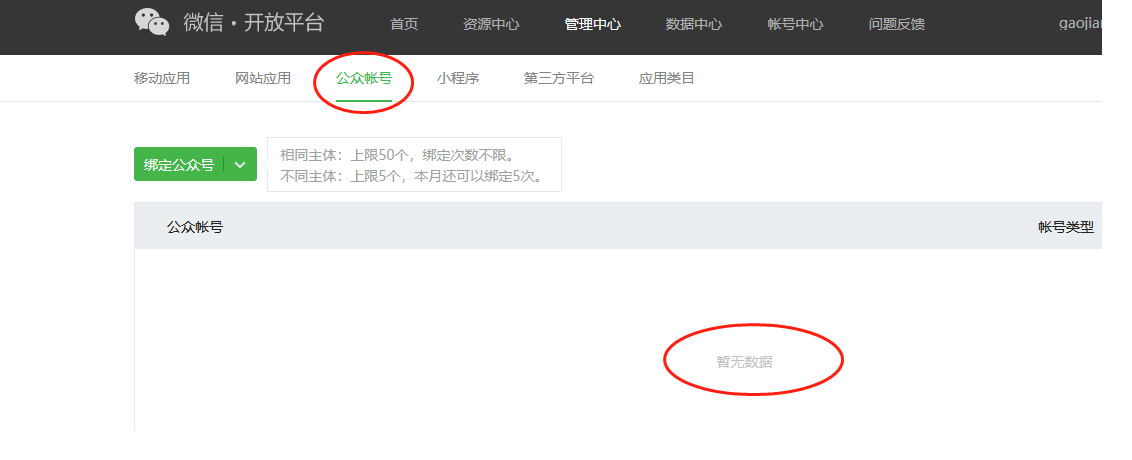Switch to 网站应用 tab
The height and width of the screenshot is (460, 1132).
[263, 78]
